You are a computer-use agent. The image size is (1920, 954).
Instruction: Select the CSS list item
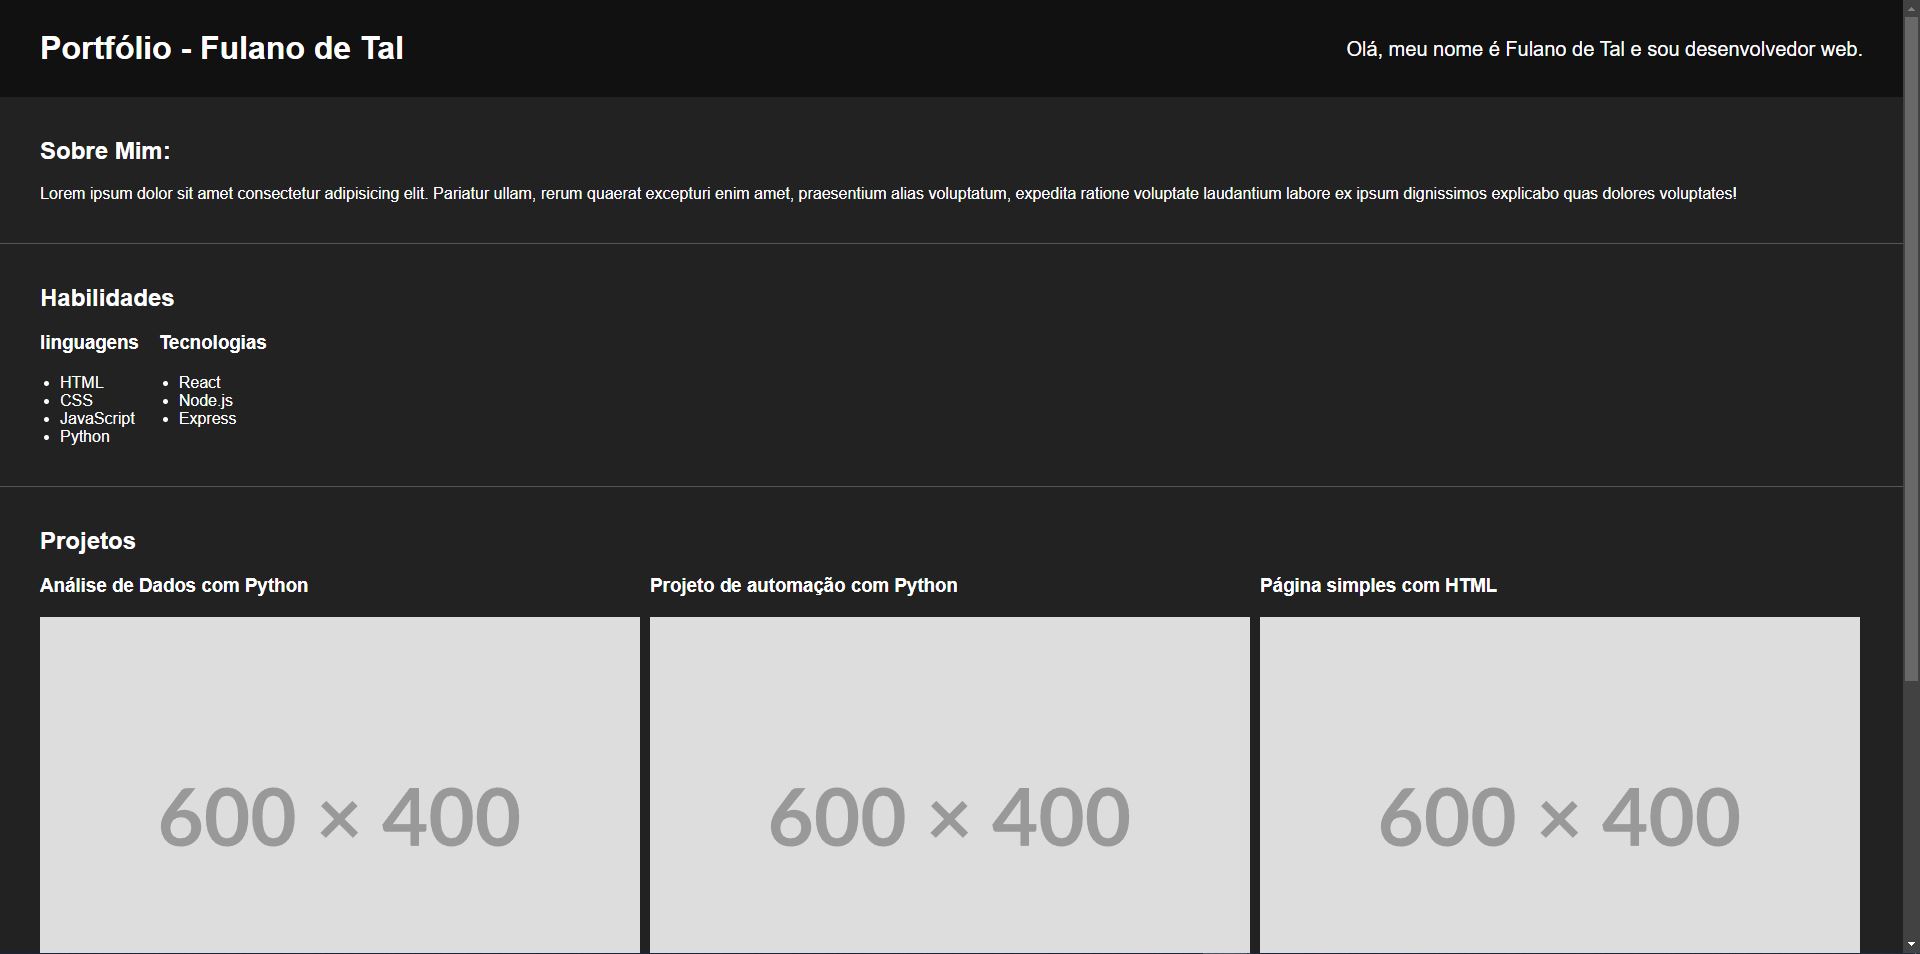pyautogui.click(x=76, y=400)
